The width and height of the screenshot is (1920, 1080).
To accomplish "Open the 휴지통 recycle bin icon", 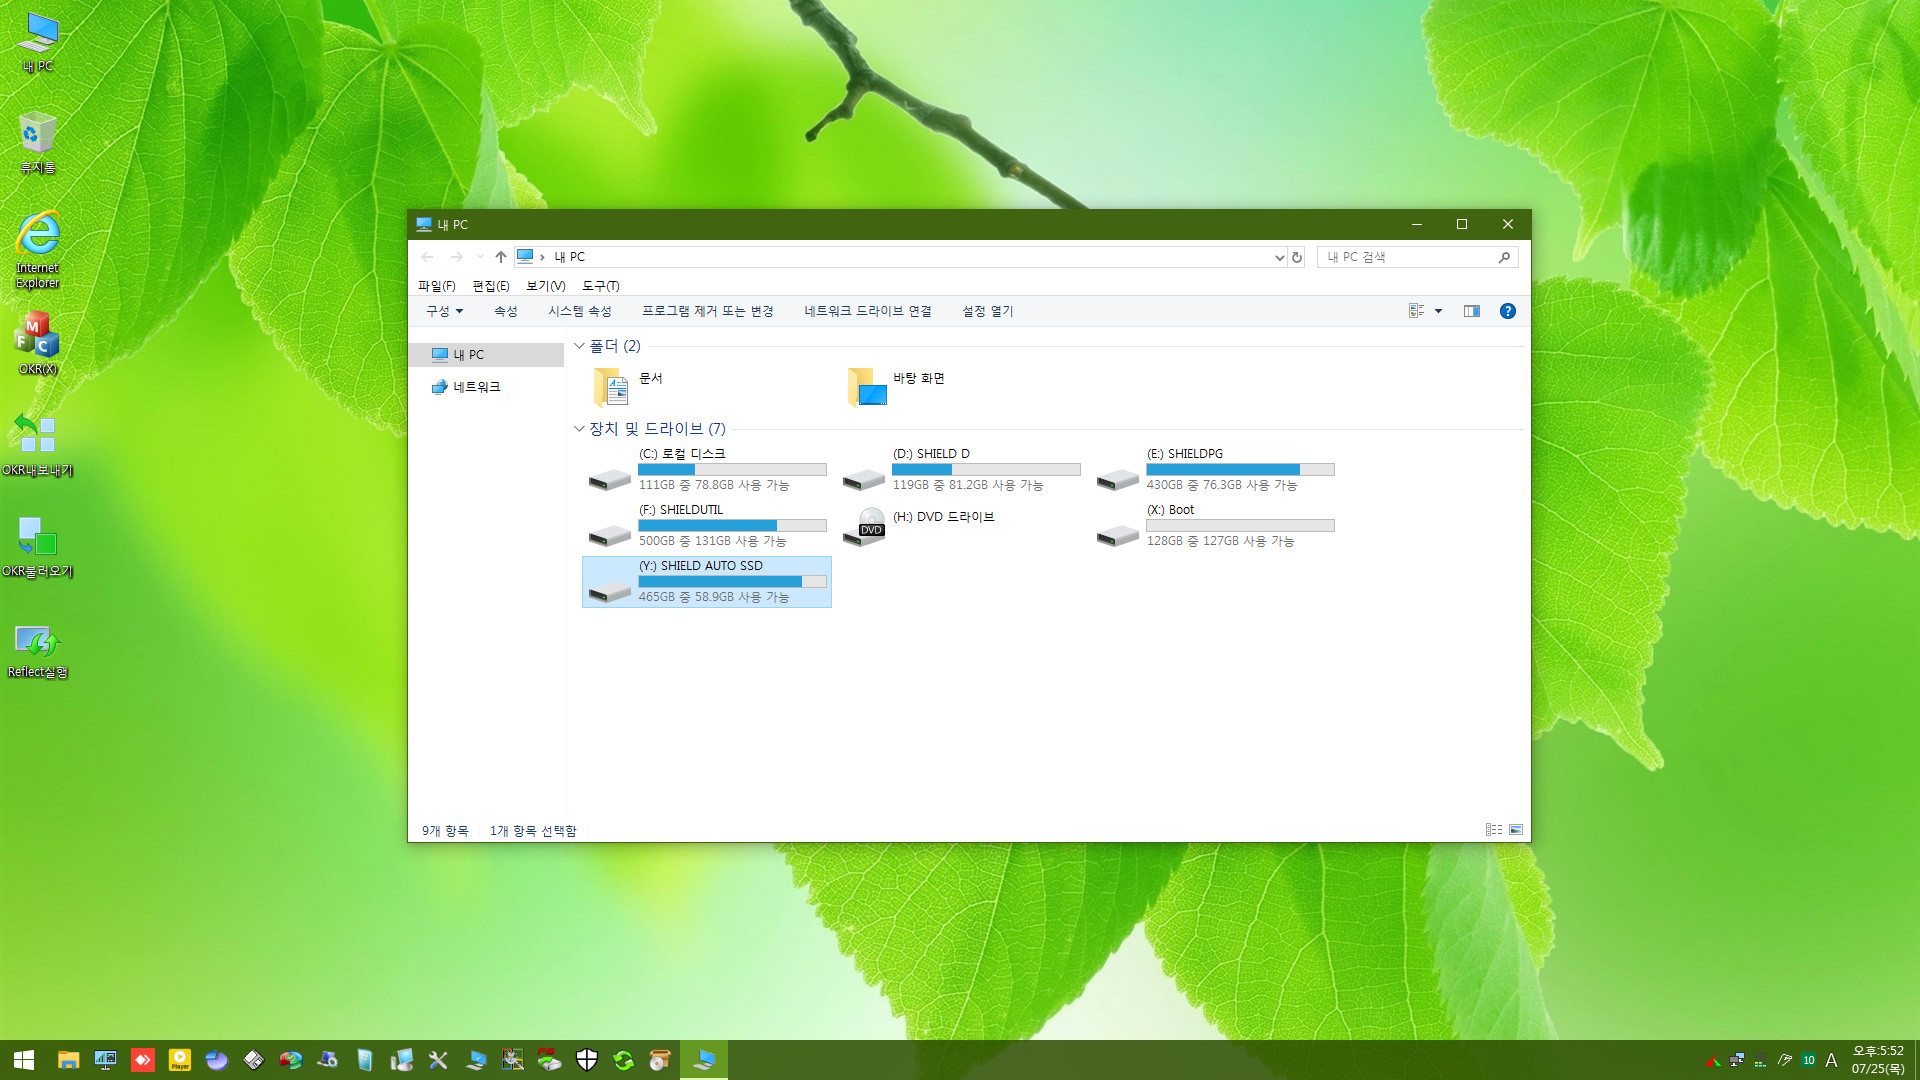I will tap(38, 143).
